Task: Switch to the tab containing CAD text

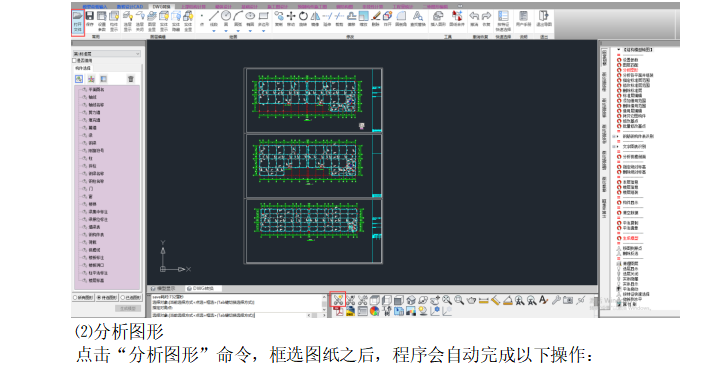Action: pos(130,6)
